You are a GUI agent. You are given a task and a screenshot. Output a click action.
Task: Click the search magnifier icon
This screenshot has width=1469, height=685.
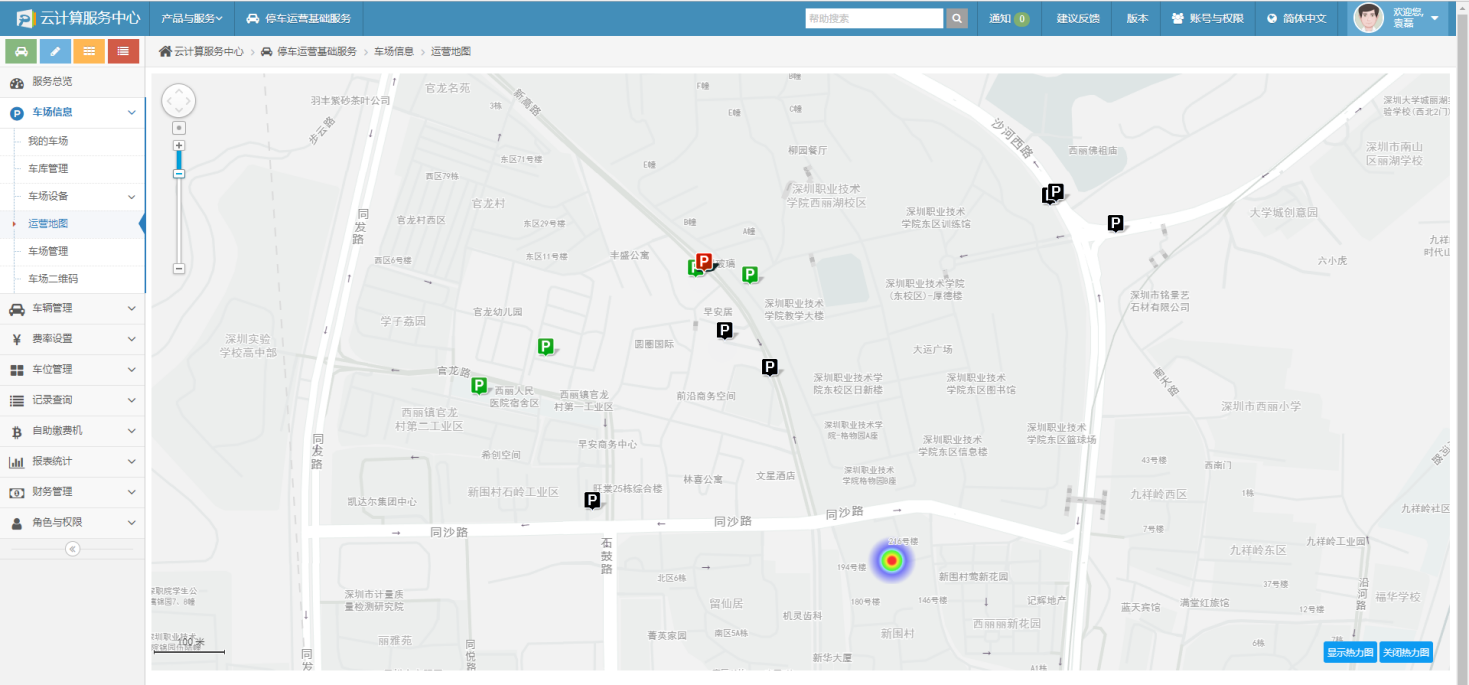coord(954,17)
